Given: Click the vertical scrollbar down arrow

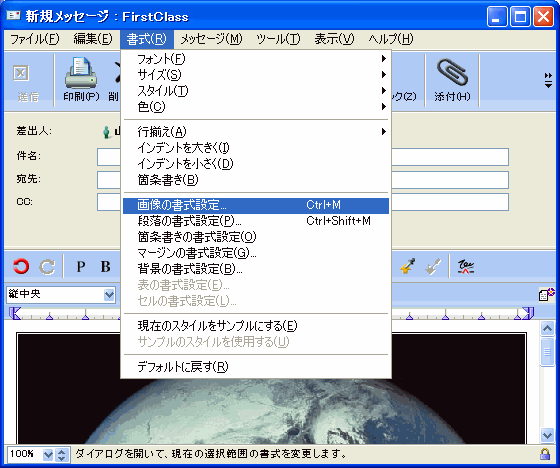Looking at the screenshot, I should coord(548,435).
